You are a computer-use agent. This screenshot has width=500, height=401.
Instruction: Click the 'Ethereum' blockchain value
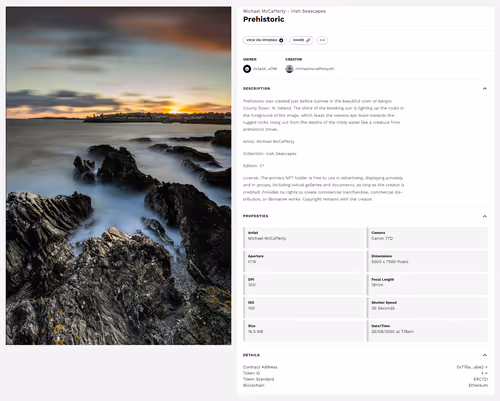[478, 385]
